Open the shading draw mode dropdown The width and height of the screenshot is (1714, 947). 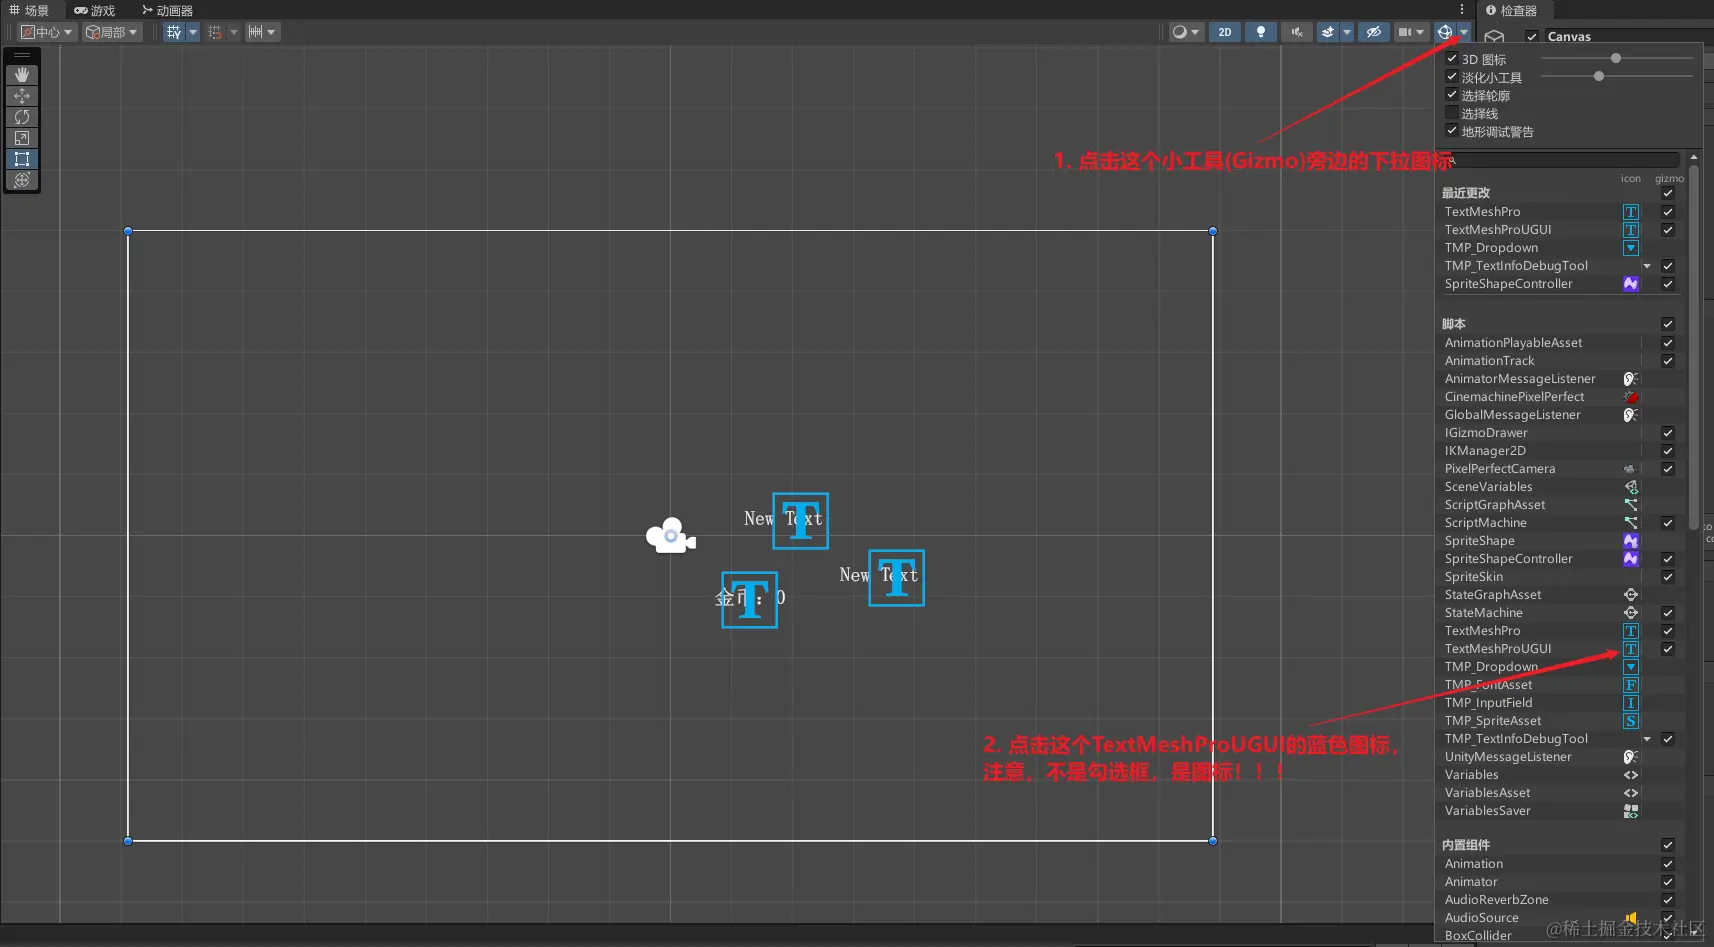click(1186, 32)
